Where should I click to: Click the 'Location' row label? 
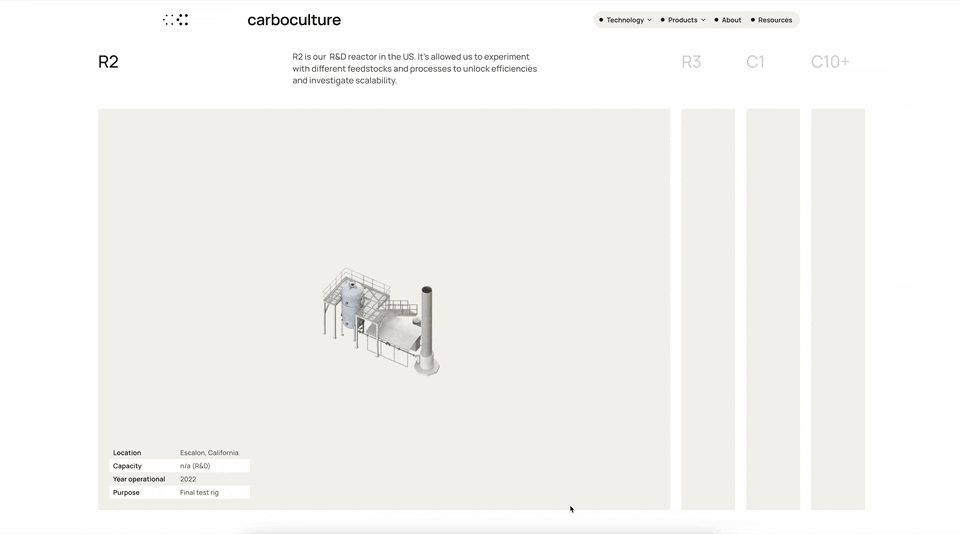(127, 453)
